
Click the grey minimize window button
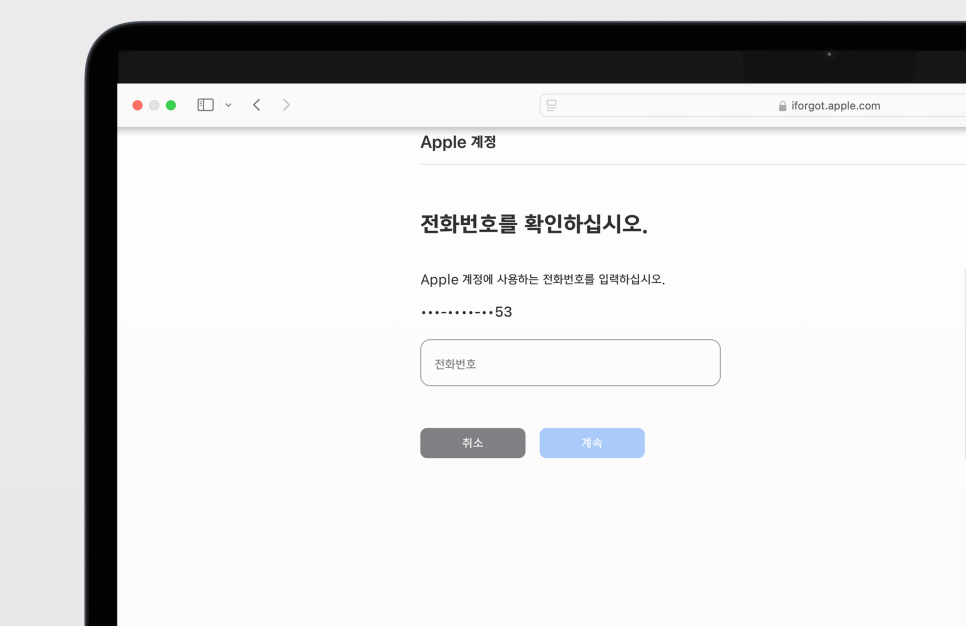[154, 105]
